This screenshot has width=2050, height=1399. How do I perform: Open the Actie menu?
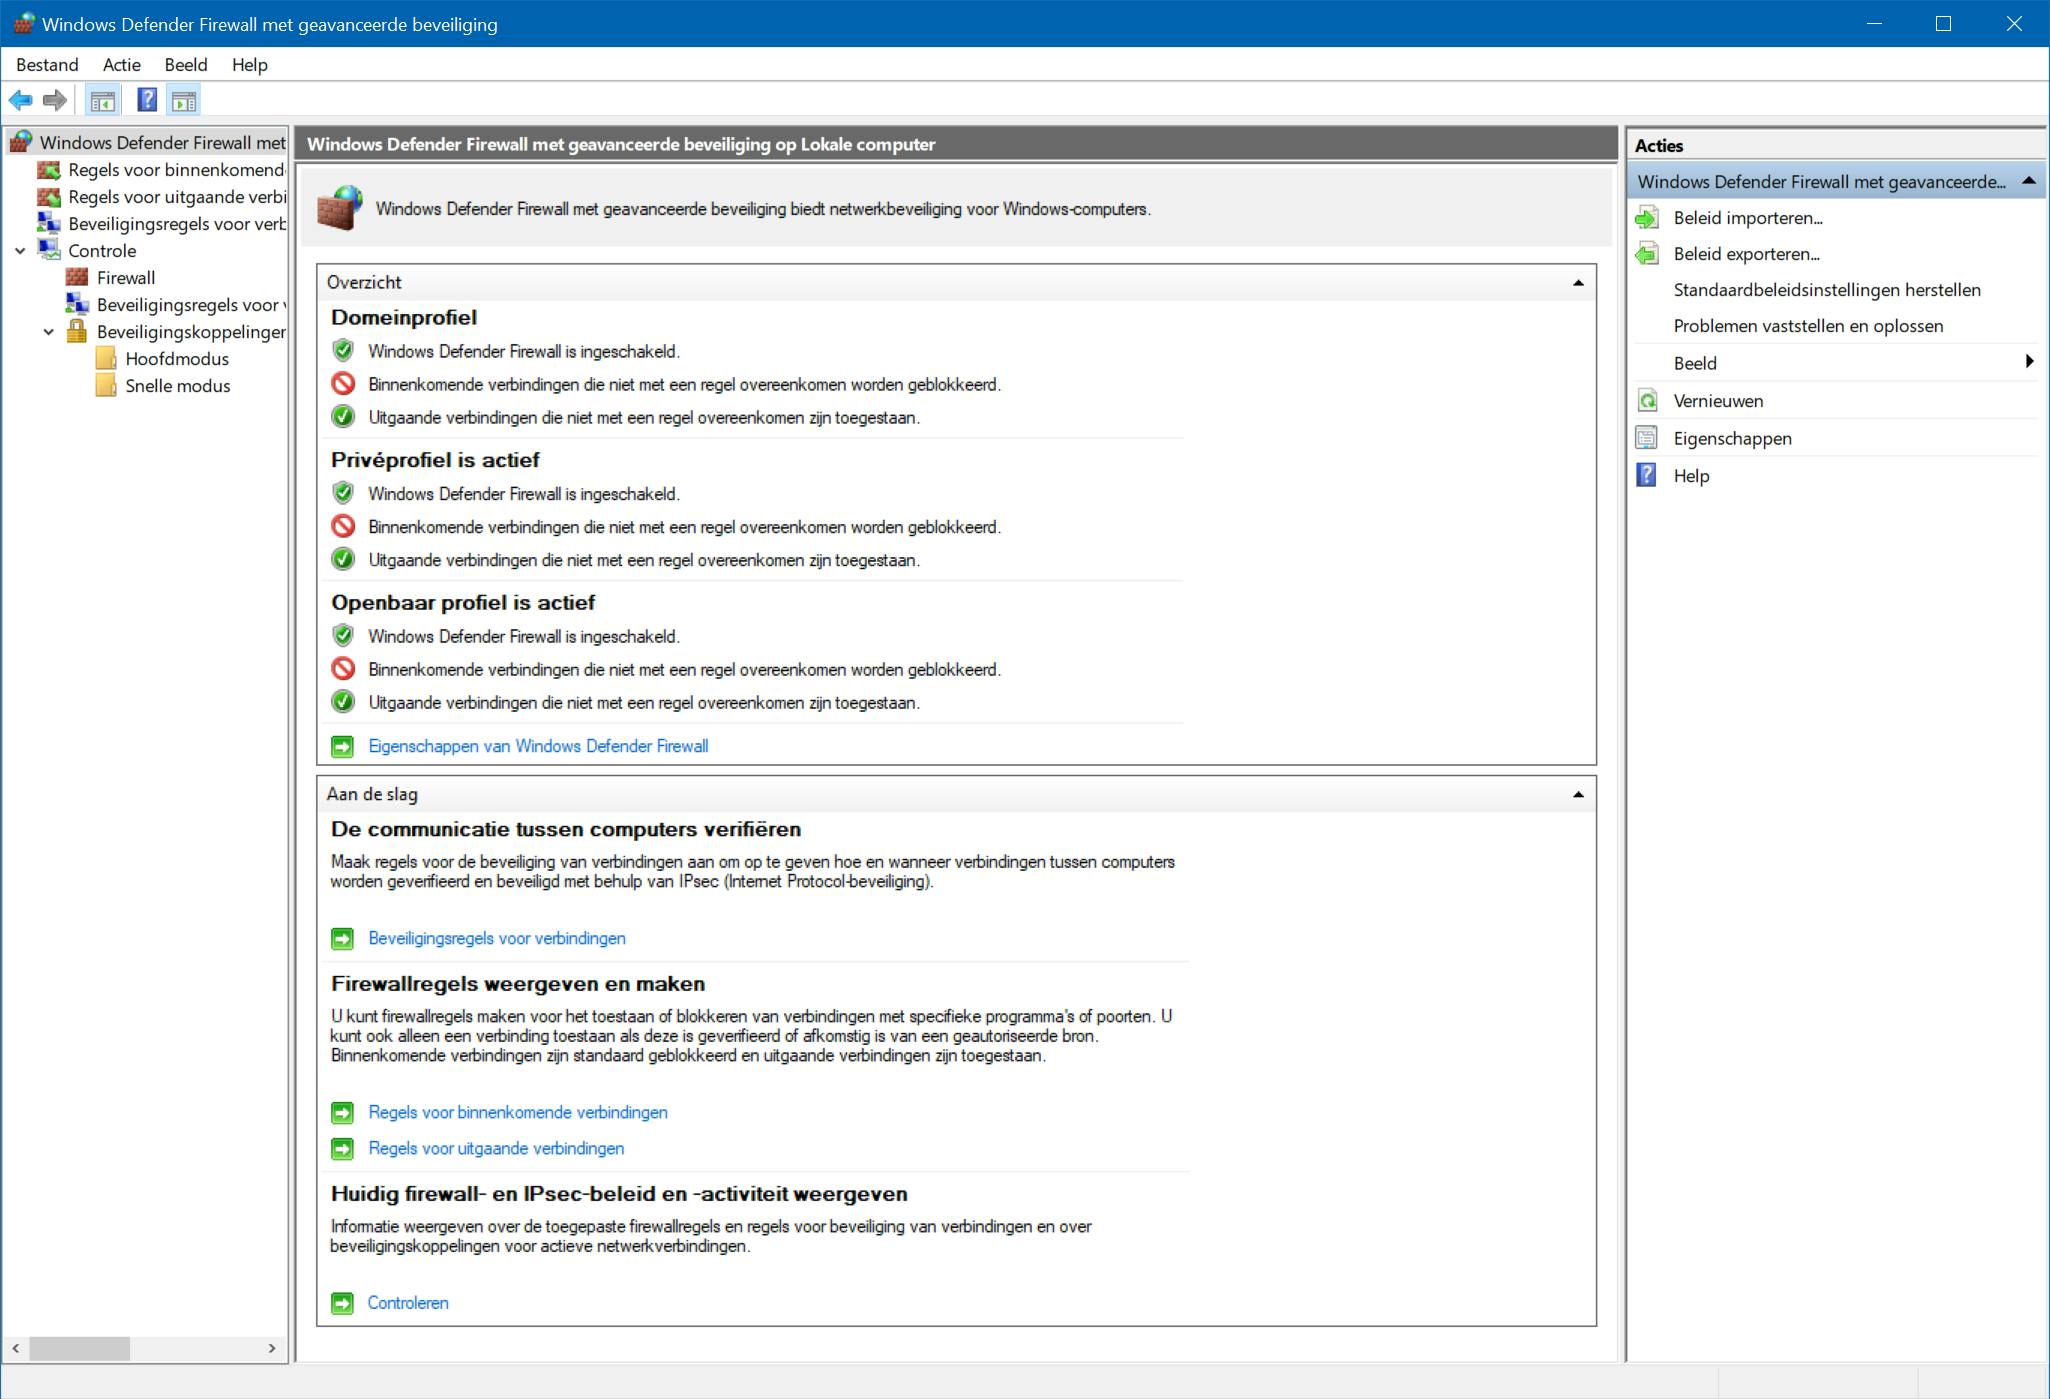[121, 65]
